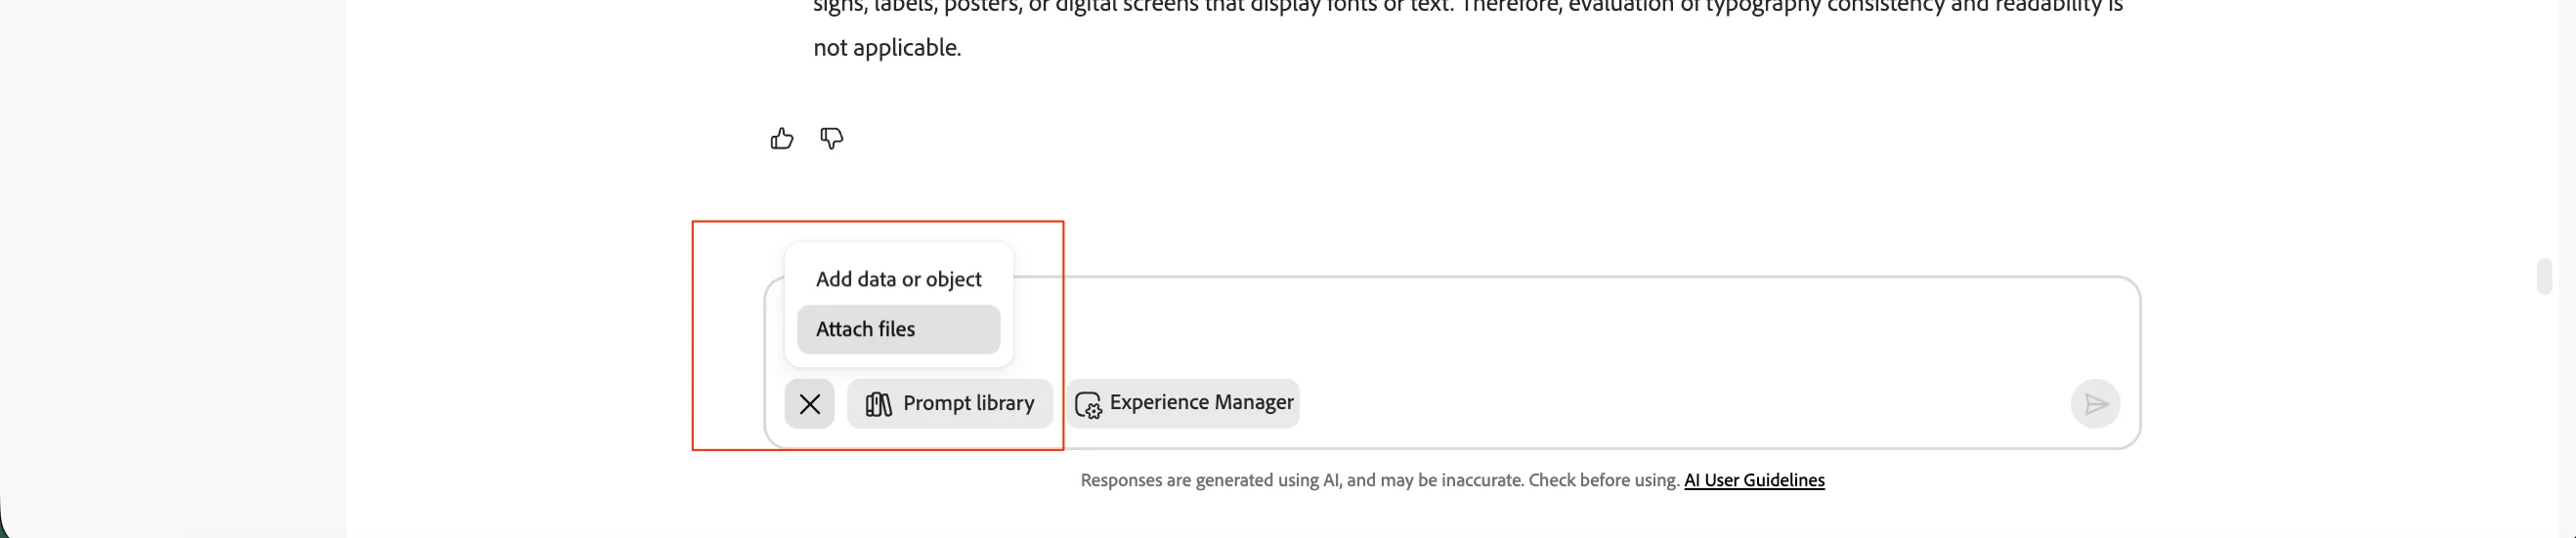
Task: Click the Experience Manager gear-page icon
Action: (x=1088, y=404)
